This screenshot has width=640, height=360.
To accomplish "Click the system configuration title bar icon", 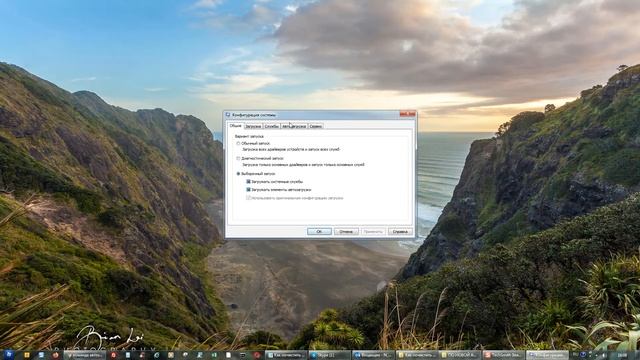I will (x=228, y=115).
